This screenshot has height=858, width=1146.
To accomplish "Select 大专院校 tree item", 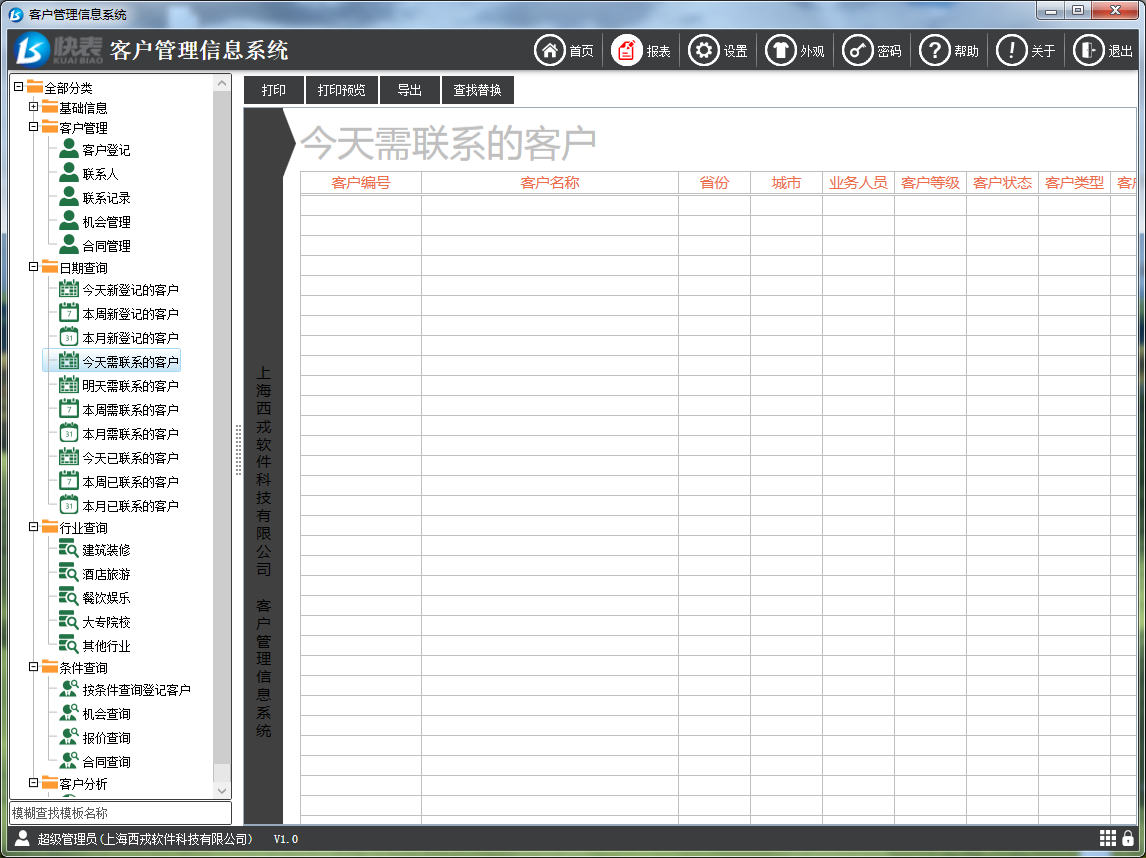I will pos(106,622).
